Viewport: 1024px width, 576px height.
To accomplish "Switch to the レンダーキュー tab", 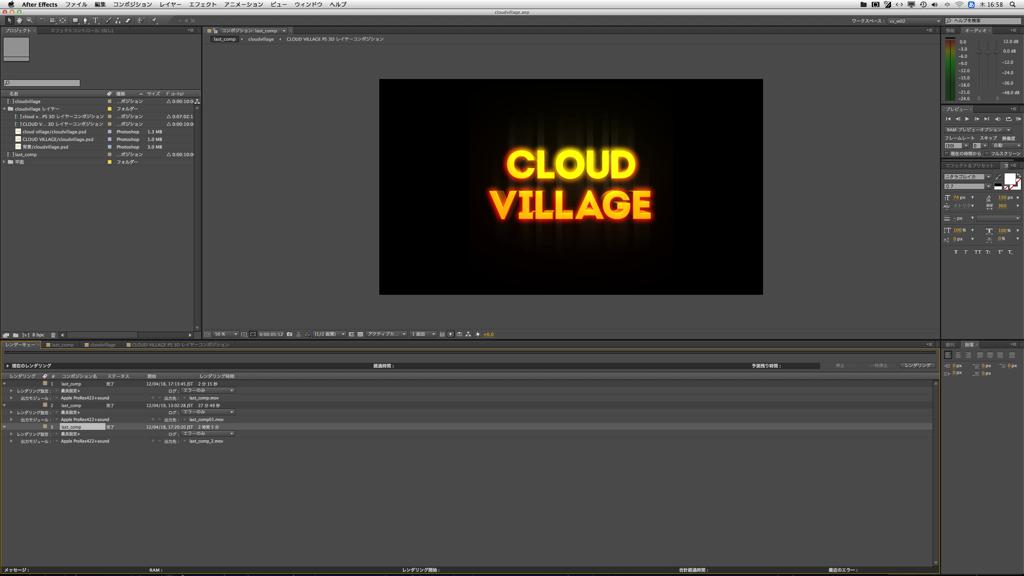I will tap(20, 345).
